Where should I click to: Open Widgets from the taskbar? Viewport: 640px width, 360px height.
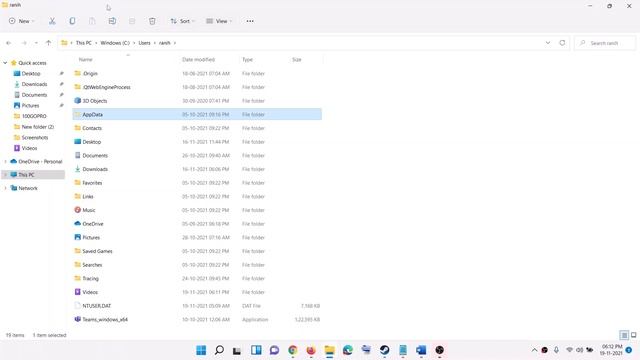point(256,350)
